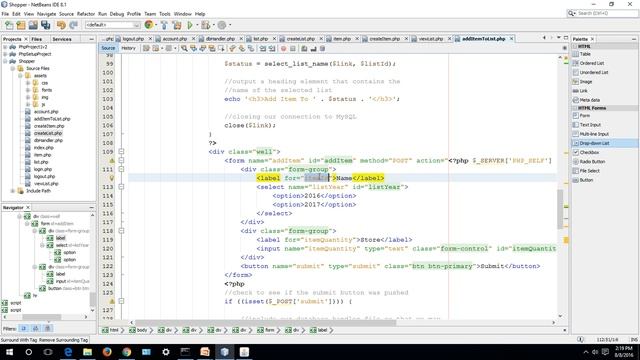This screenshot has height=360, width=640.
Task: Open the Refactor menu
Action: [86, 14]
